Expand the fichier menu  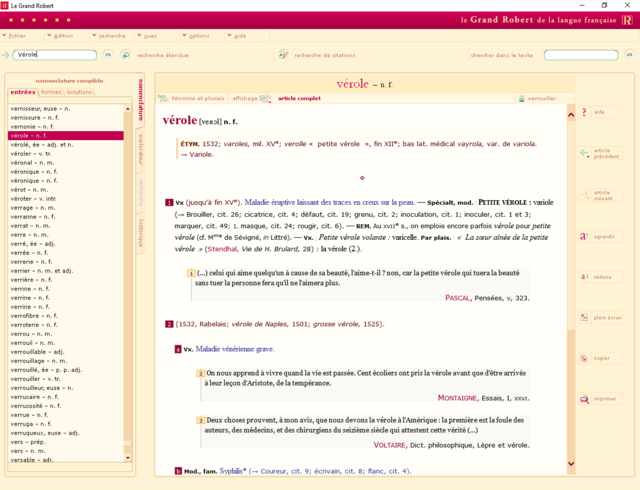tap(14, 36)
